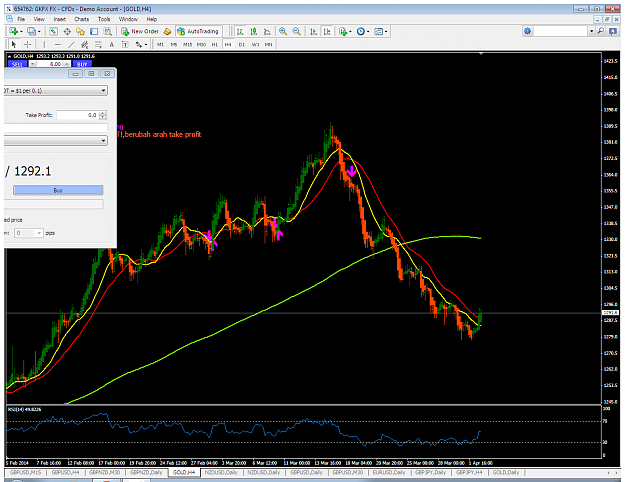Switch timeframe to M1
This screenshot has height=482, width=625.
coord(160,45)
